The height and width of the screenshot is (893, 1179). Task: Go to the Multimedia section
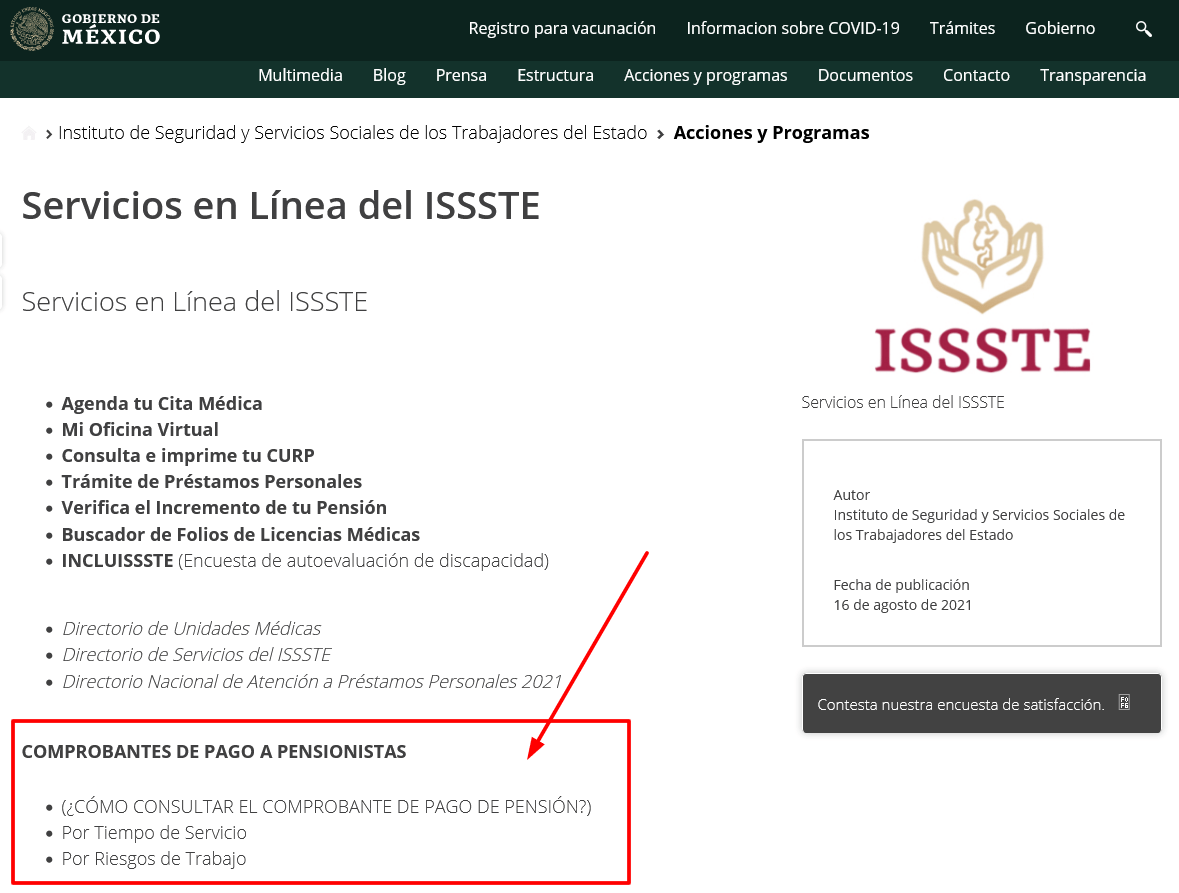click(300, 75)
